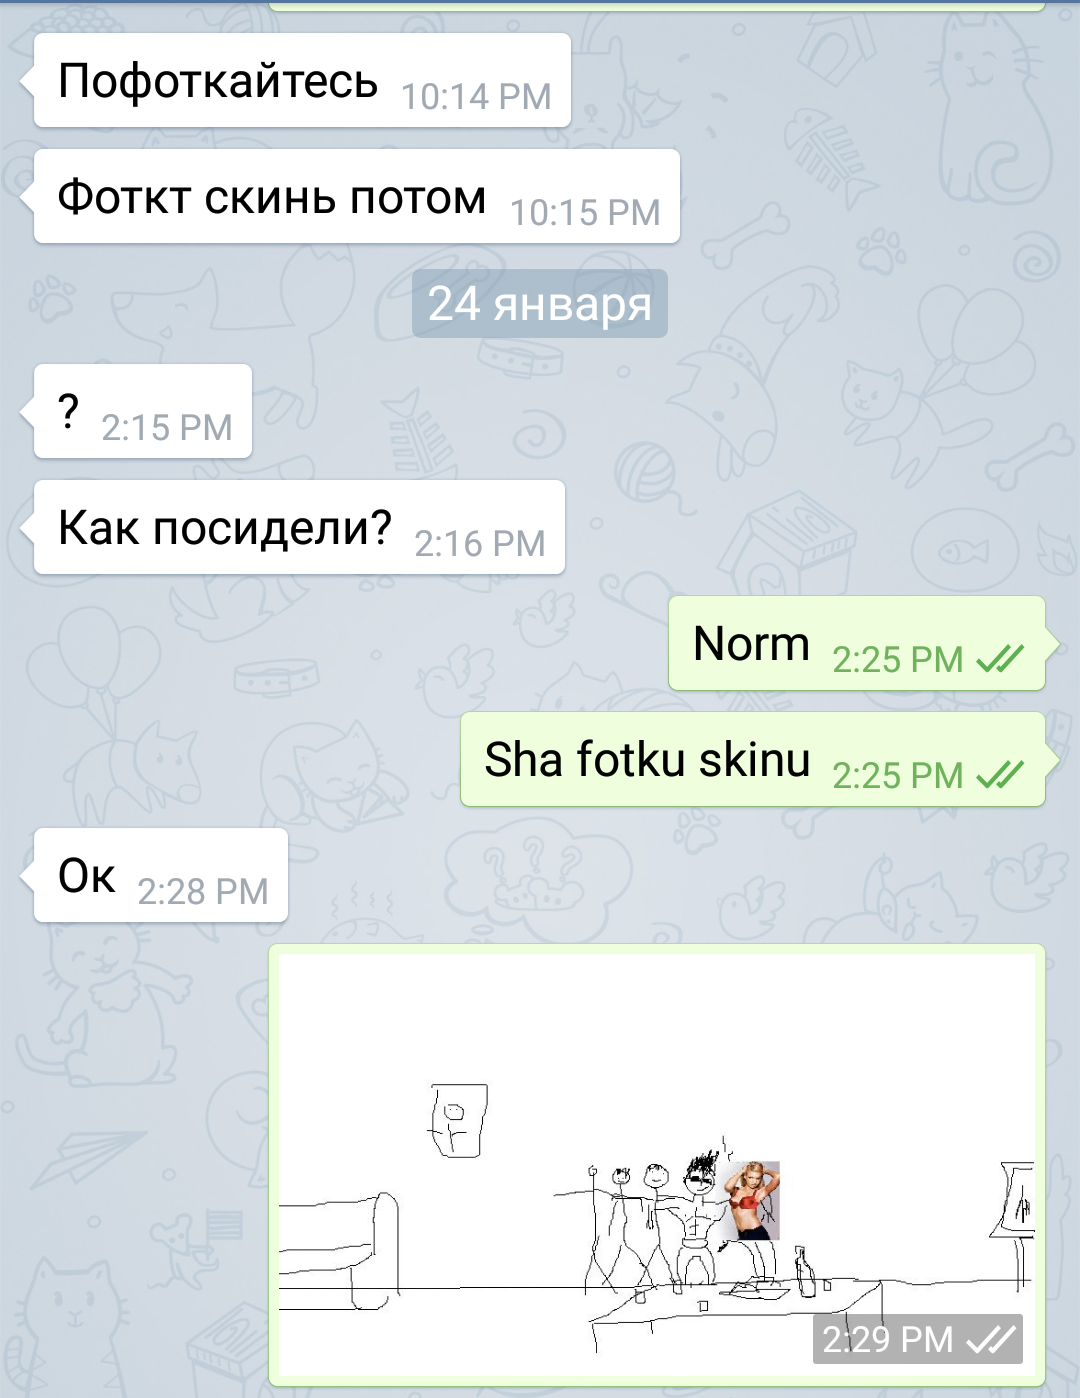Tap read checkmarks on 'Norm' message
Viewport: 1080px width, 1398px height.
pyautogui.click(x=1000, y=659)
